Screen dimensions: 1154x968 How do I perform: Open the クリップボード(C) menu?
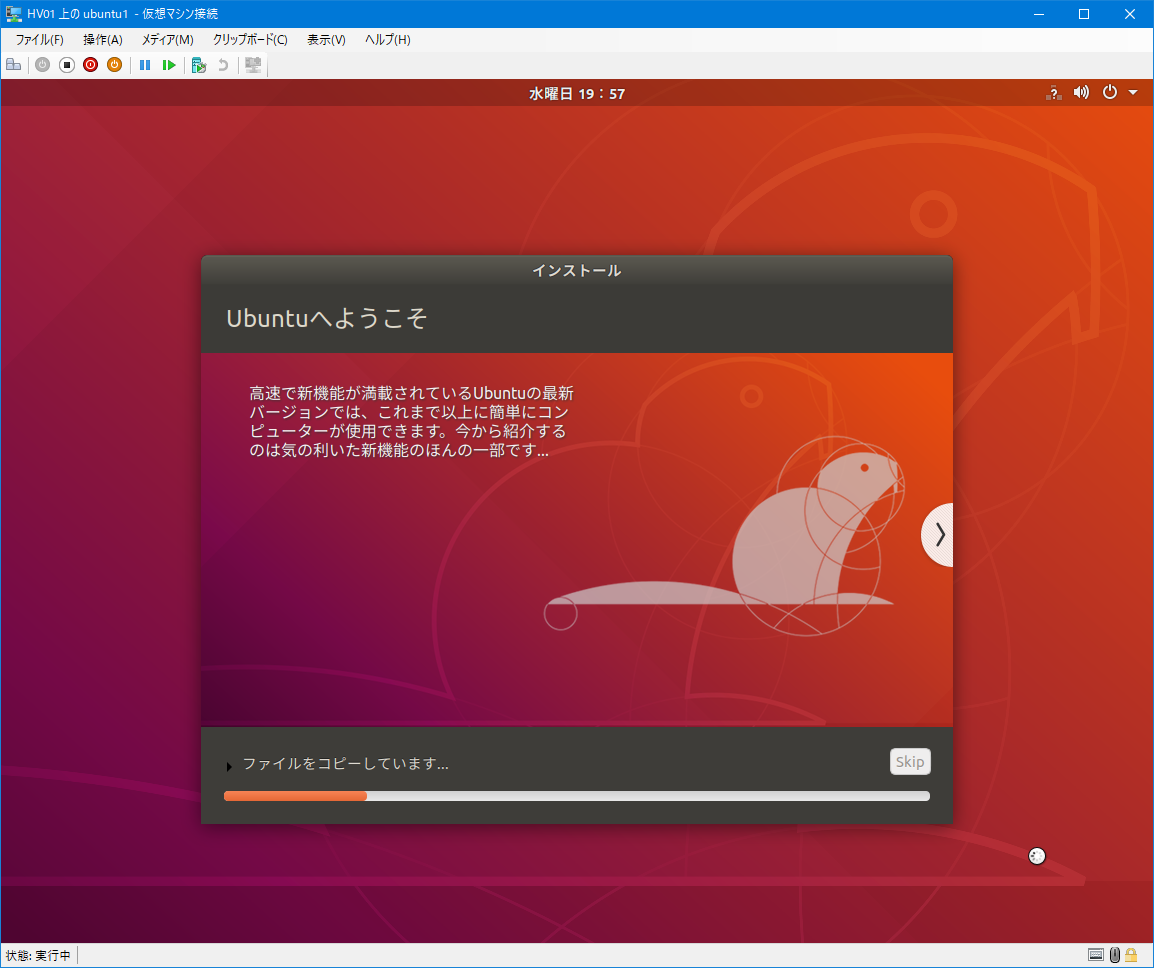pyautogui.click(x=250, y=40)
